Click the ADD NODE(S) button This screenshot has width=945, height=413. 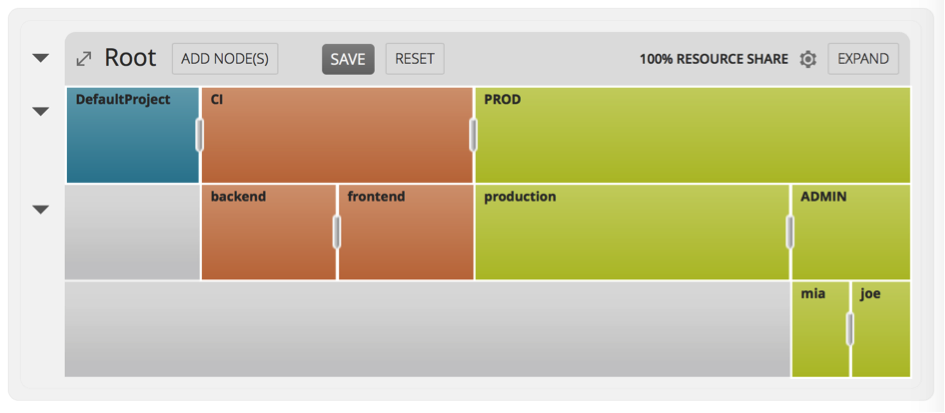coord(225,58)
